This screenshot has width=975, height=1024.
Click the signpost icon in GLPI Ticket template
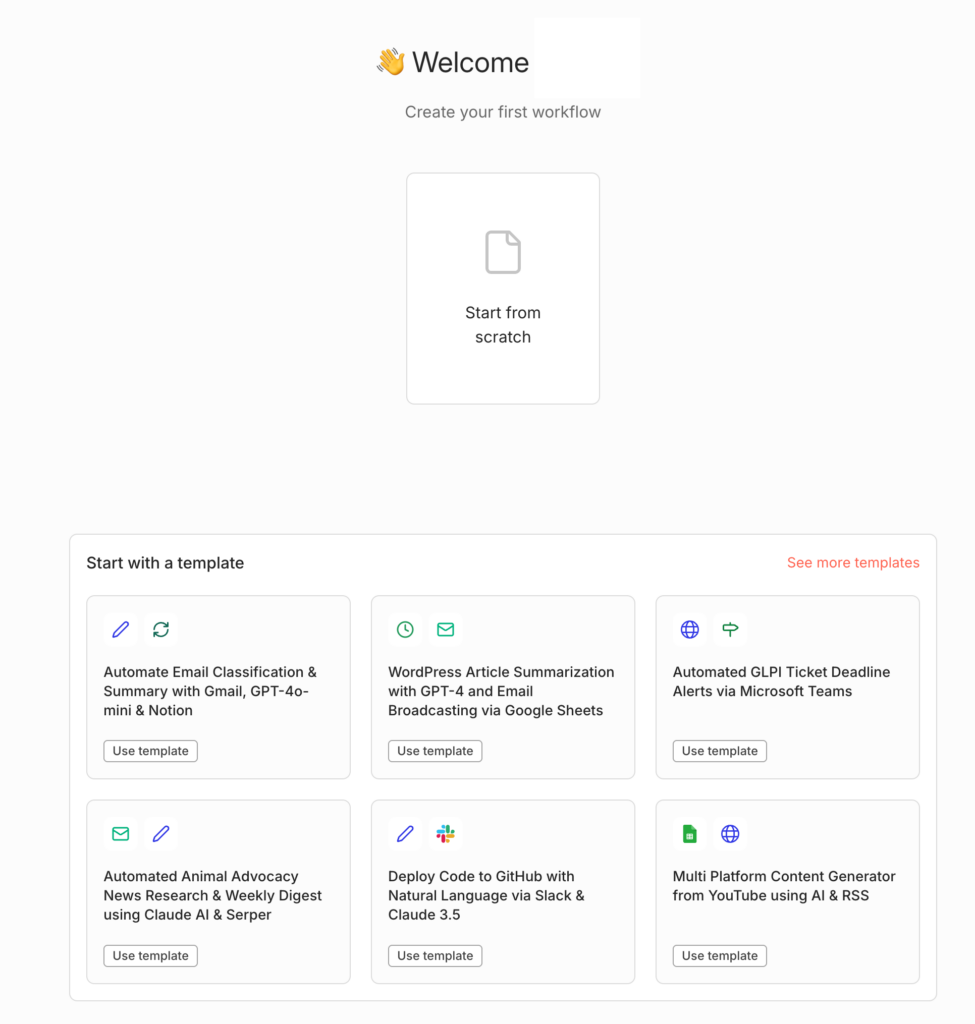coord(730,629)
